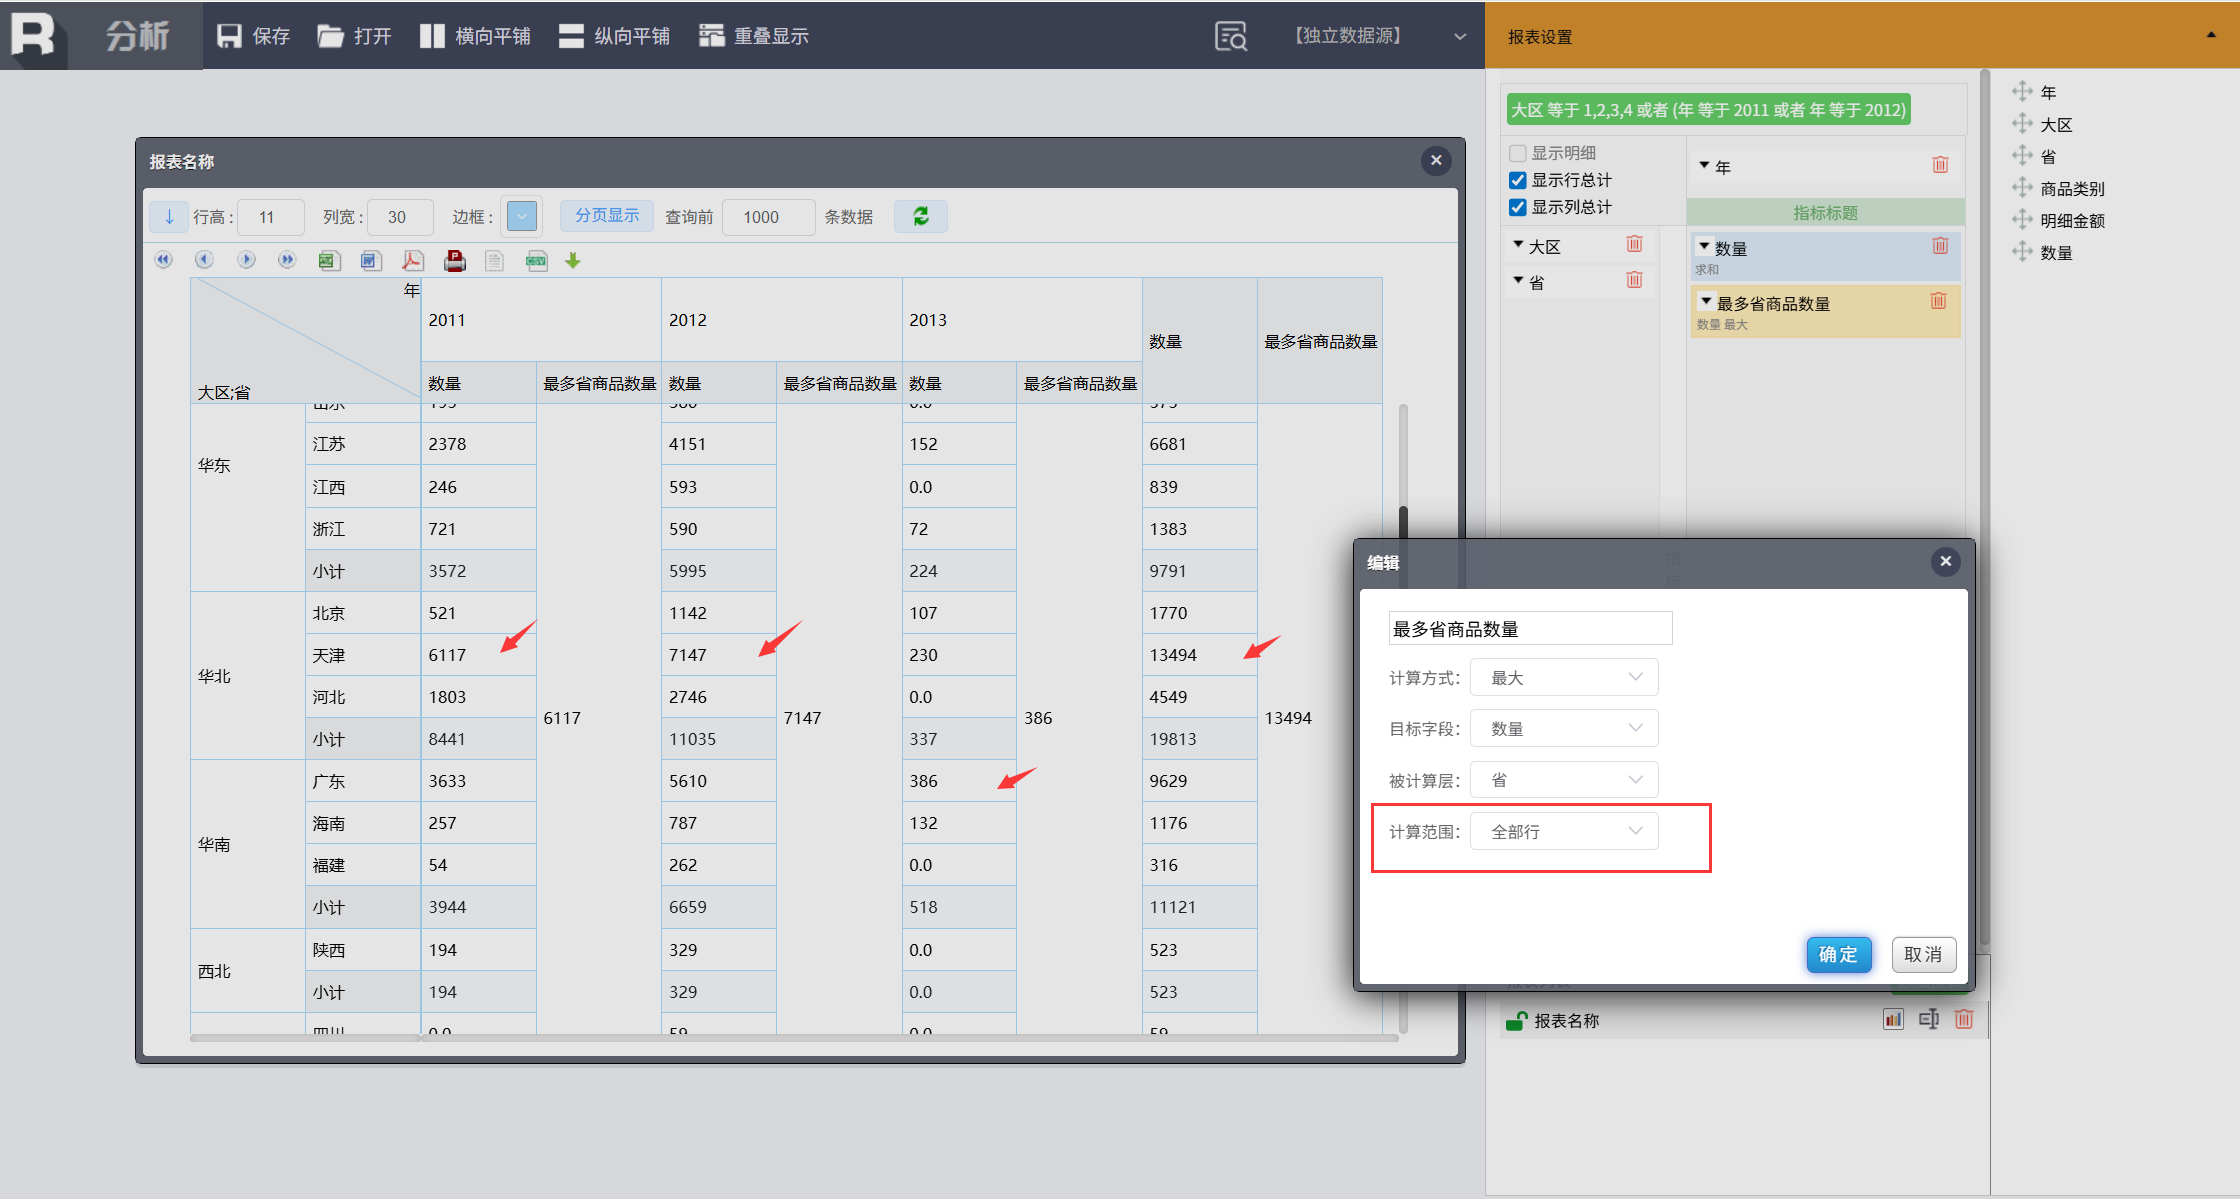Go to last page navigation icon
This screenshot has width=2240, height=1199.
[287, 260]
